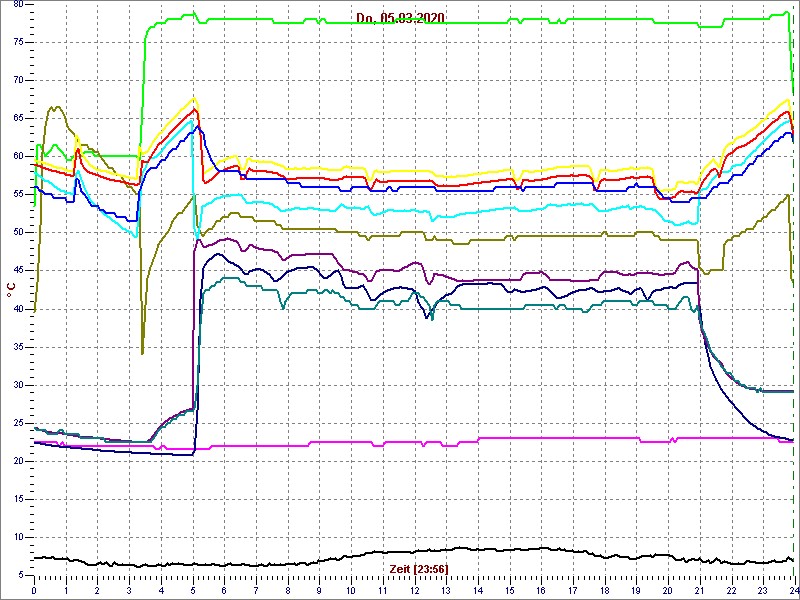The image size is (800, 600).
Task: Select the 65 temperature axis value
Action: coord(18,118)
